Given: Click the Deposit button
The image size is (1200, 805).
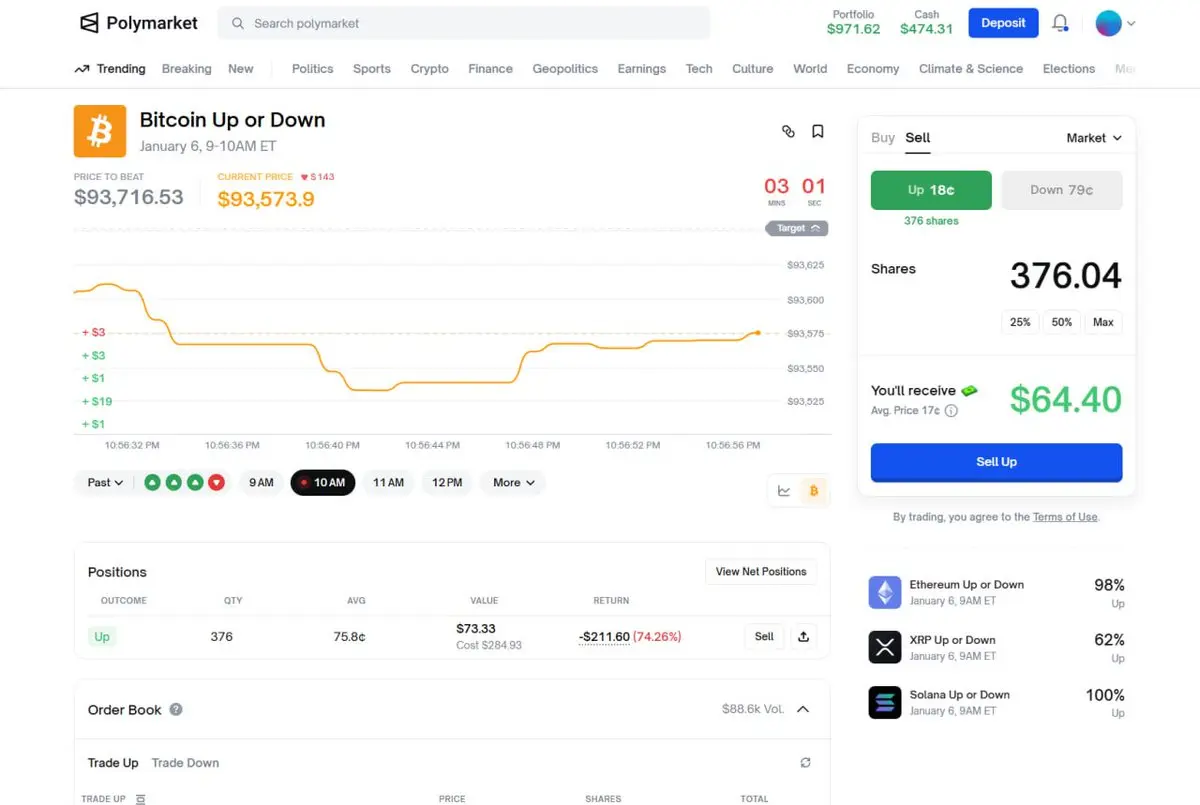Looking at the screenshot, I should pyautogui.click(x=1003, y=23).
